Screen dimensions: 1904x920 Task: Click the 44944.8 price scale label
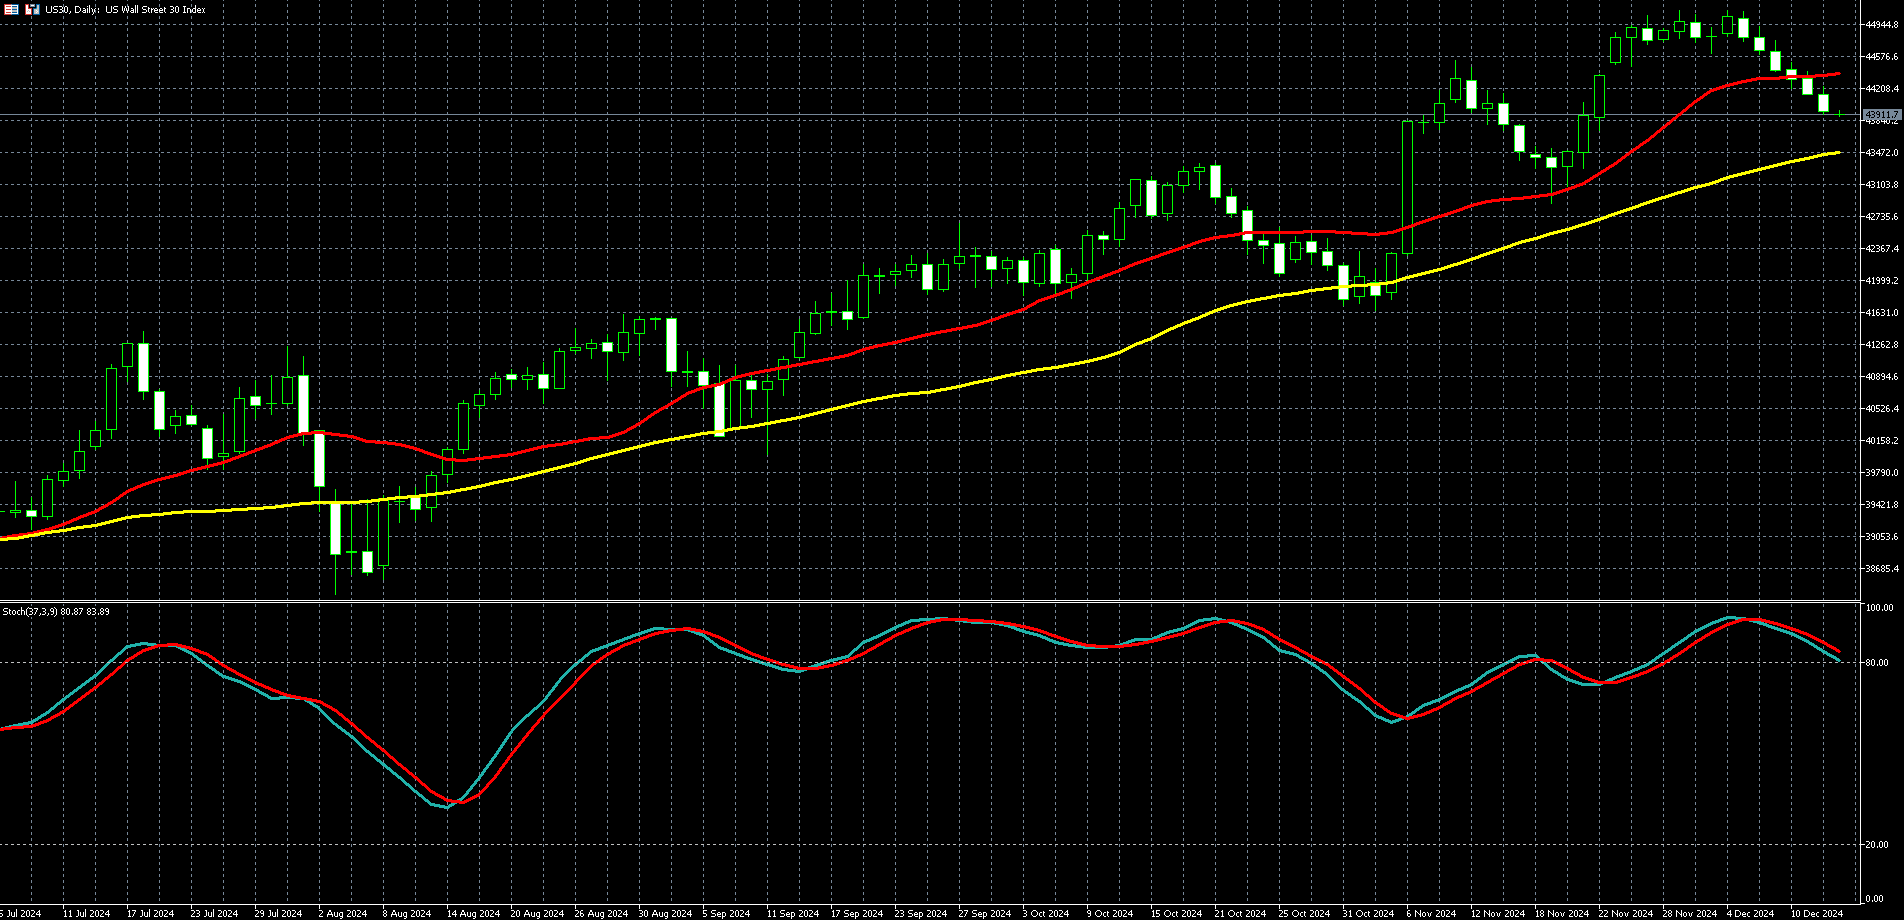tap(1881, 25)
